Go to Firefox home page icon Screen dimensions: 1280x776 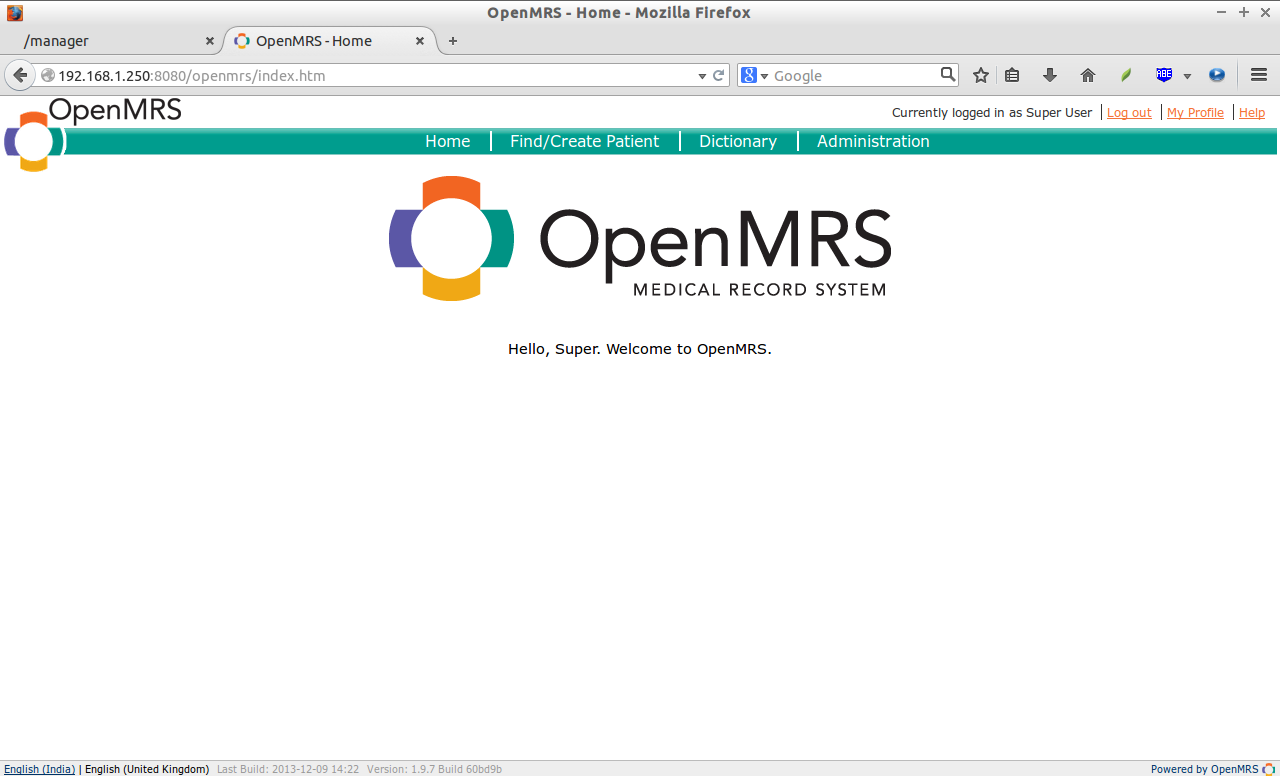tap(1088, 75)
